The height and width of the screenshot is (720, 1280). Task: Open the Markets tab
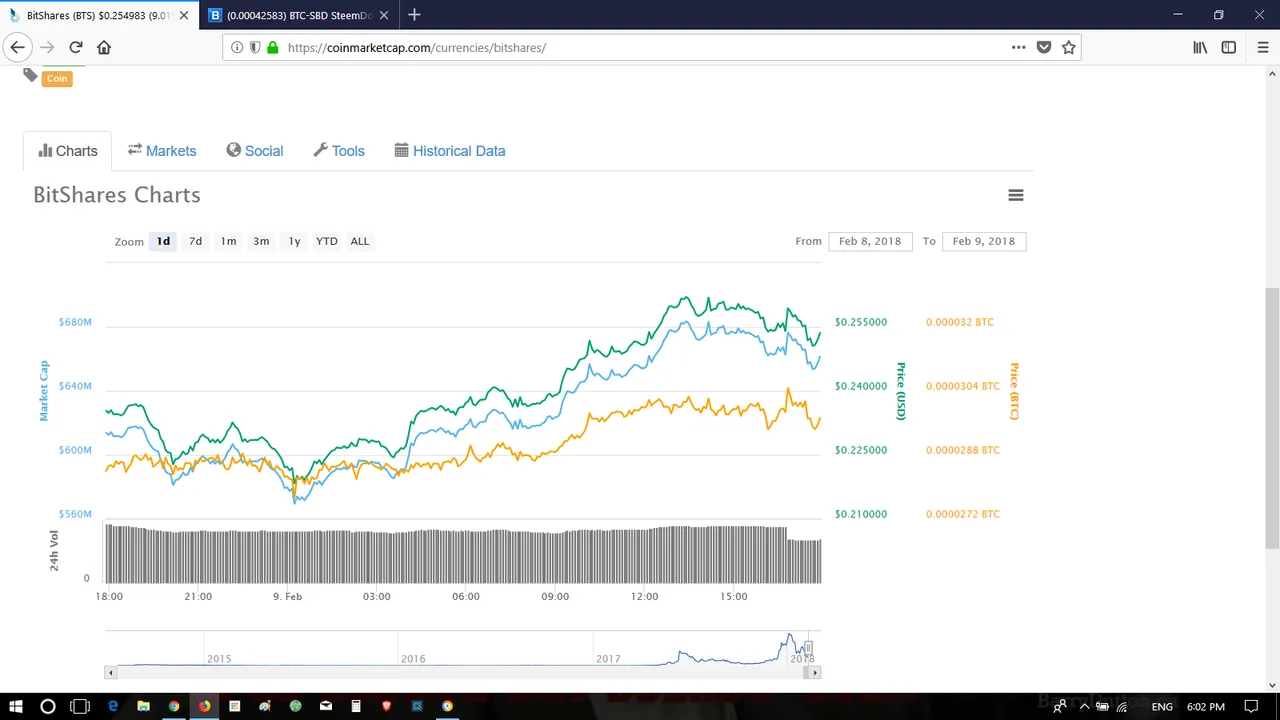point(162,151)
